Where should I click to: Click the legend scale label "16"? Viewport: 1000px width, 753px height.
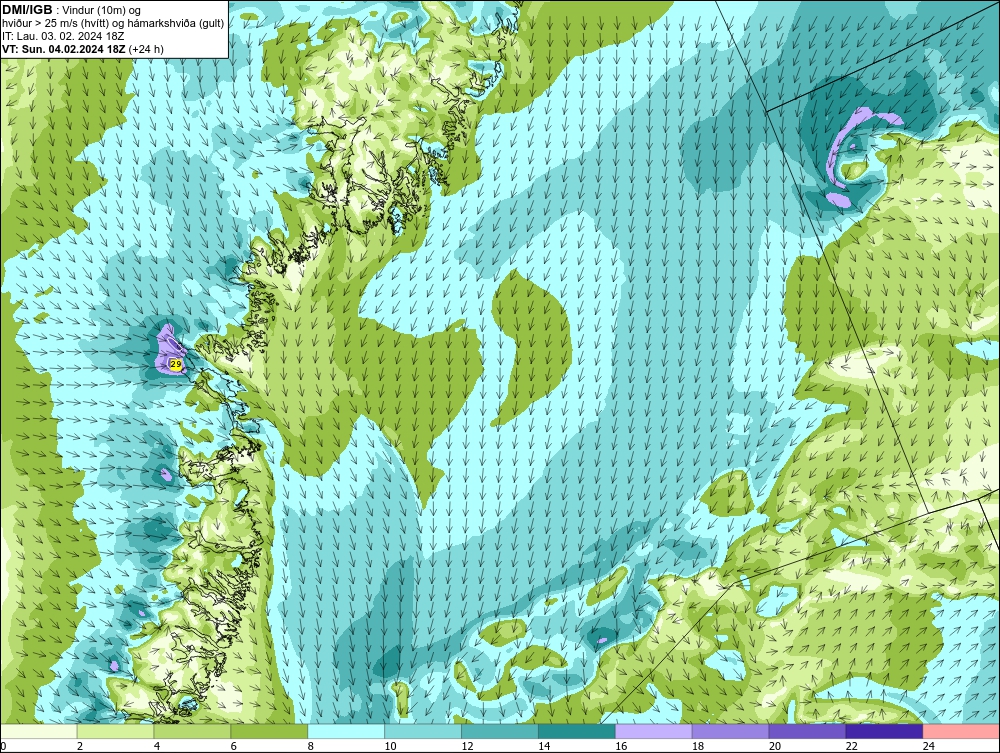point(621,746)
